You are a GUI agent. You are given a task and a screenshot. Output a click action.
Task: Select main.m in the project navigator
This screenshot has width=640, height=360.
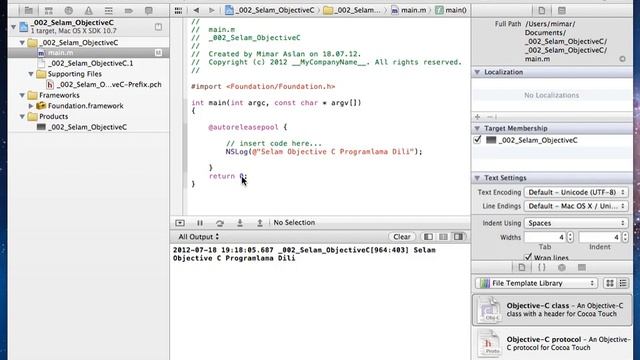[x=89, y=53]
